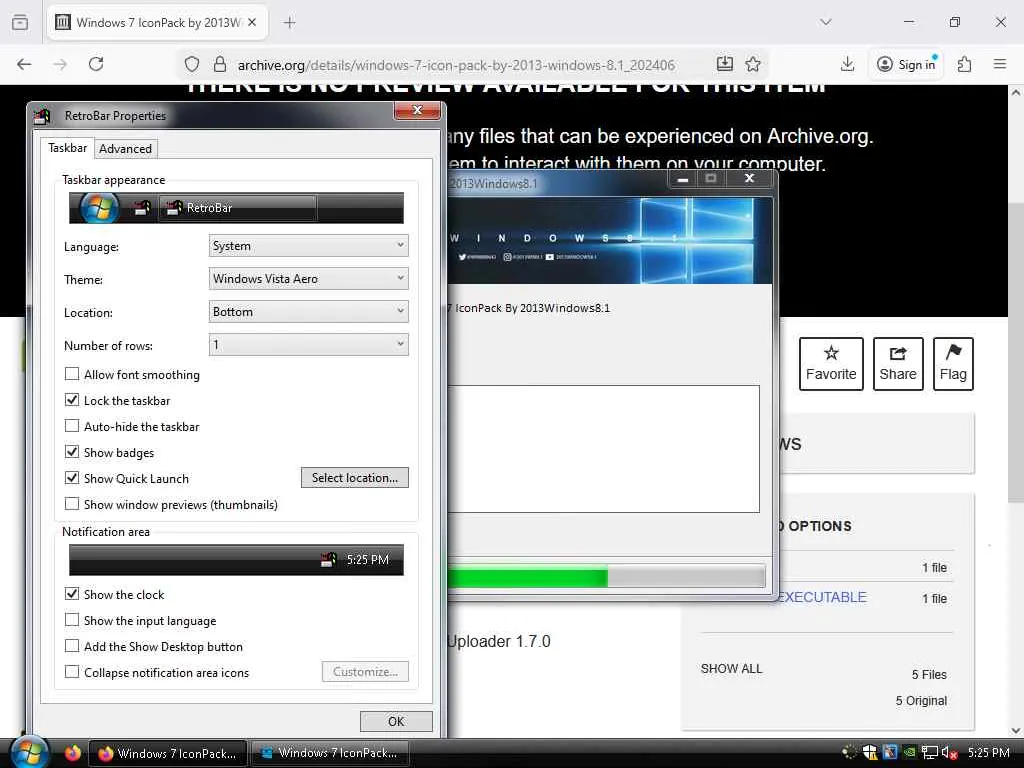Click the spinning dots tray icon
1024x768 pixels.
point(849,753)
